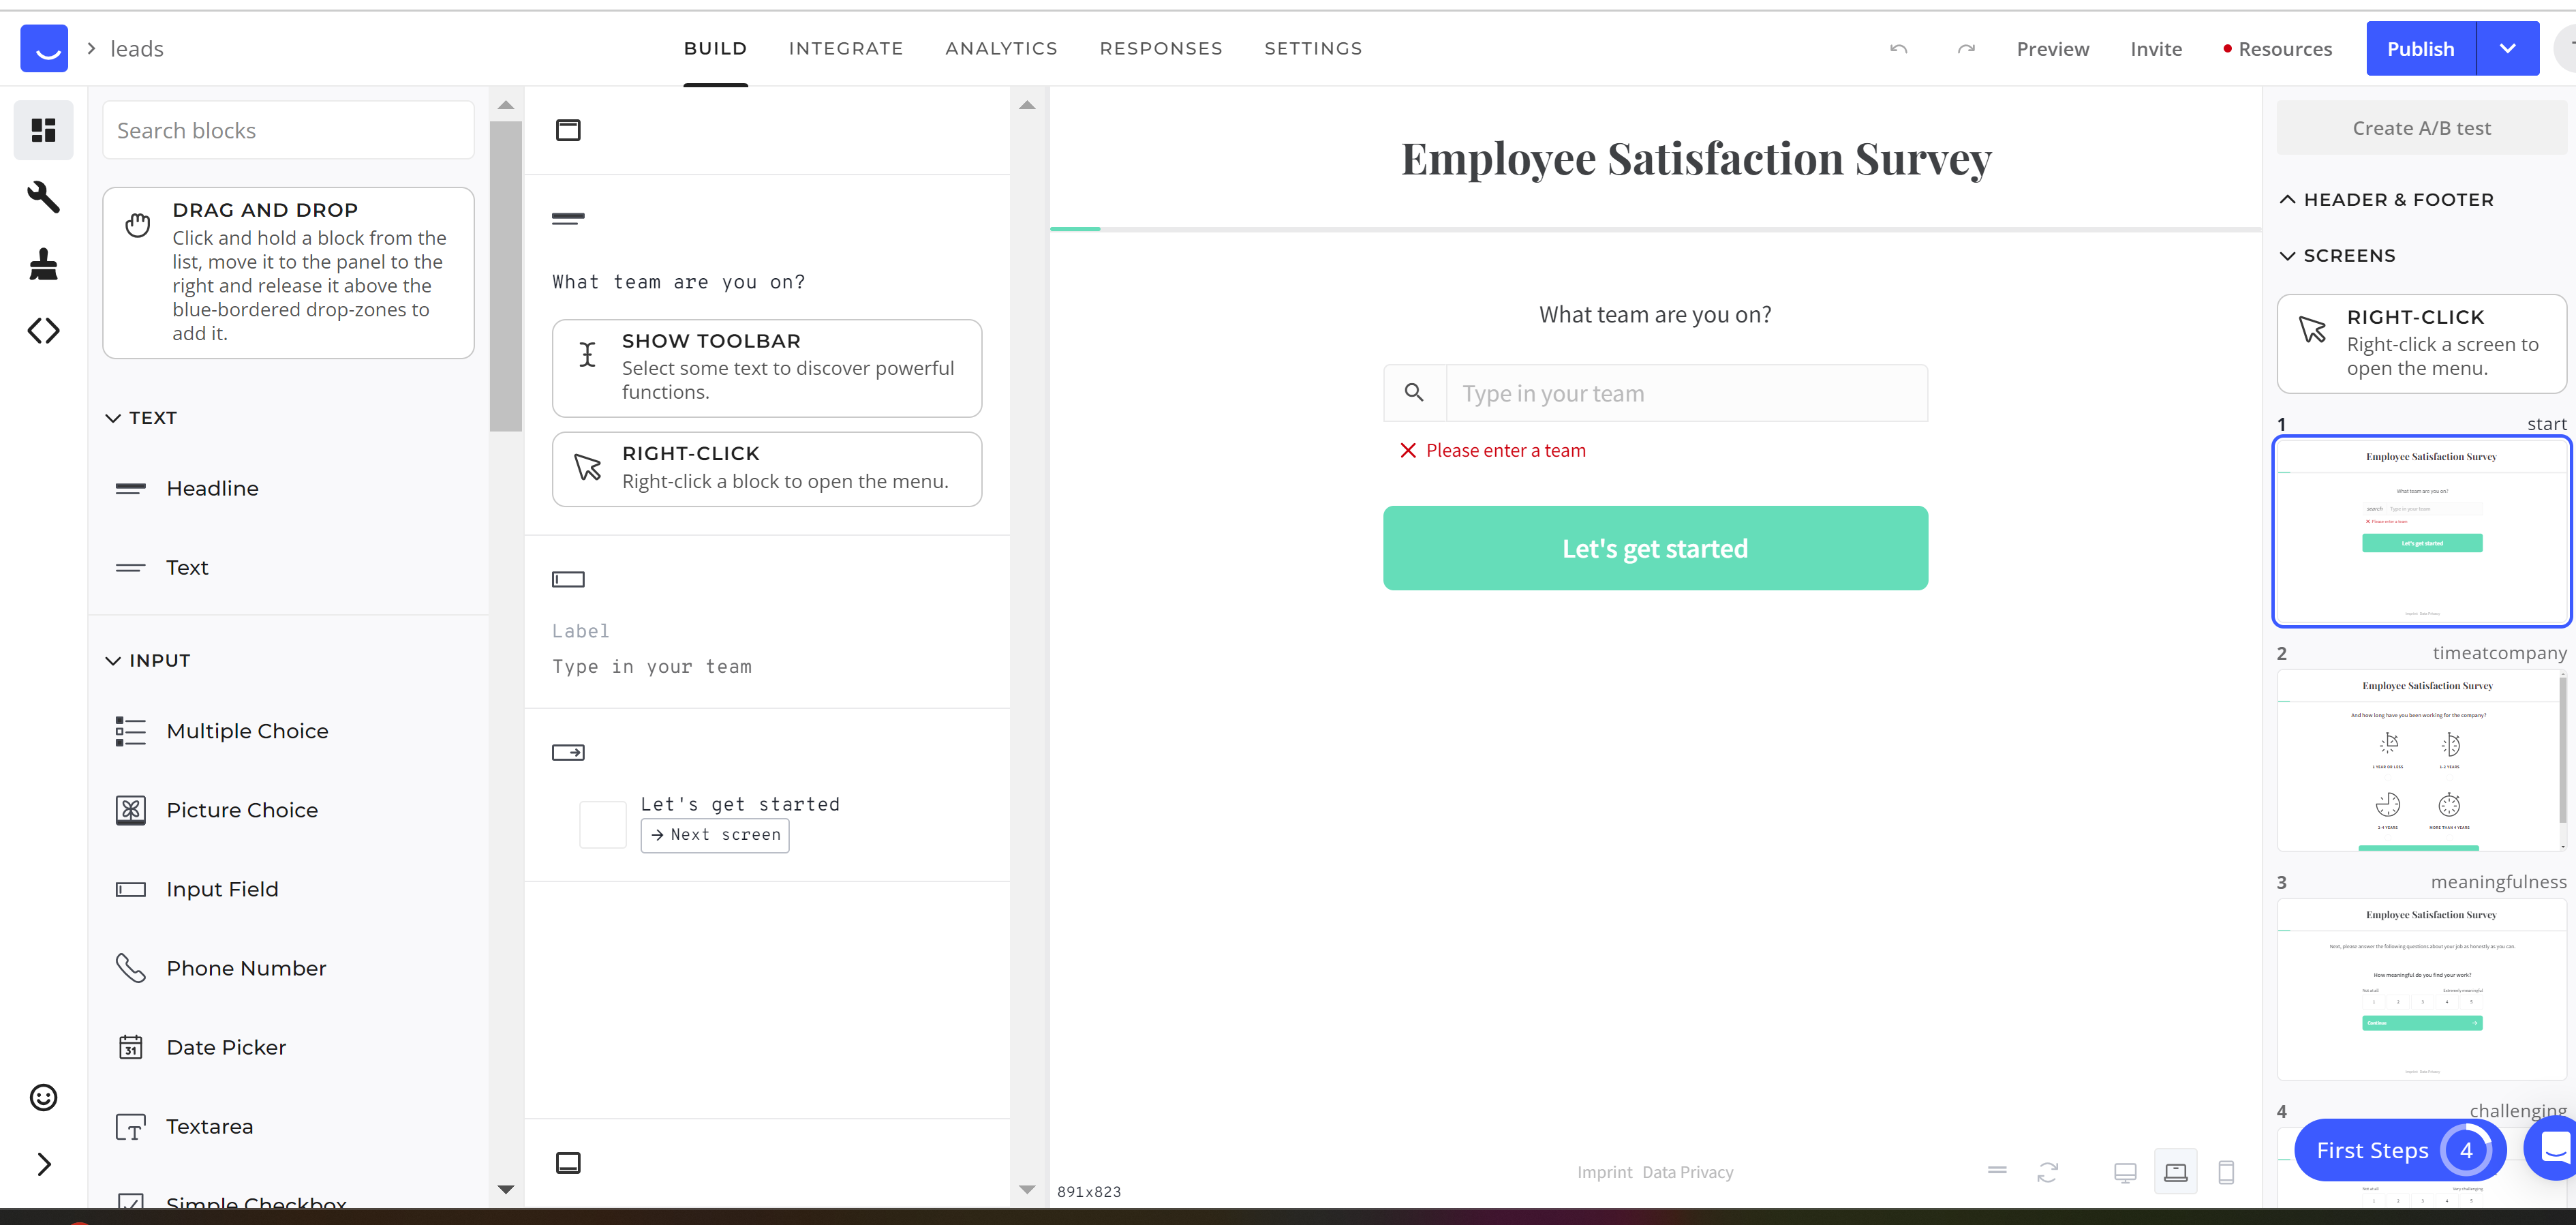Select the laptop preview size toggle

point(2175,1172)
